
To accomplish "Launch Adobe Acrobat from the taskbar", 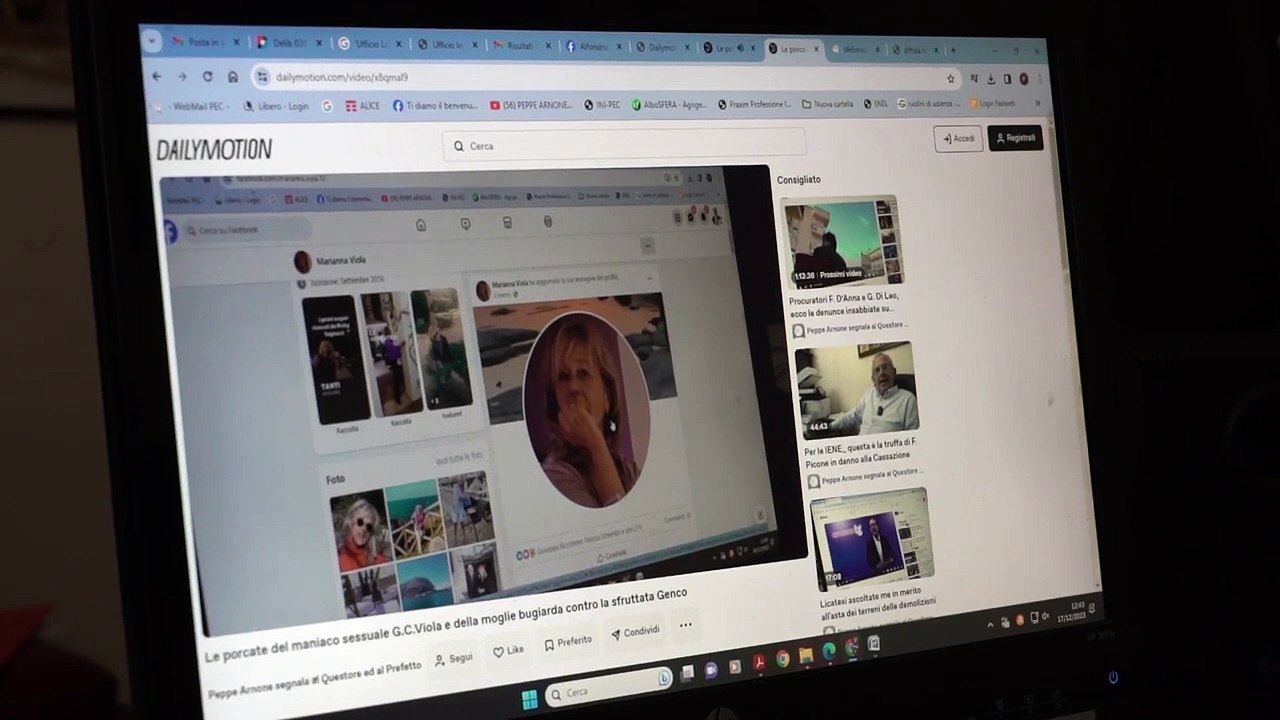I will (x=760, y=661).
